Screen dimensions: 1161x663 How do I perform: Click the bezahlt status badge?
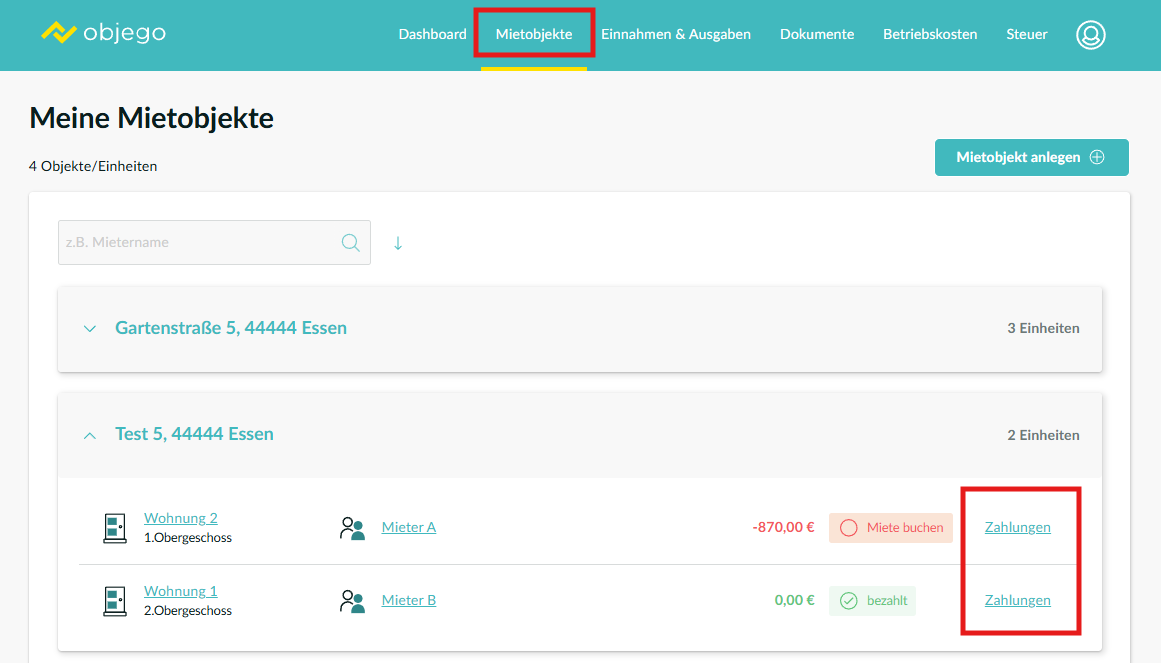click(x=872, y=601)
